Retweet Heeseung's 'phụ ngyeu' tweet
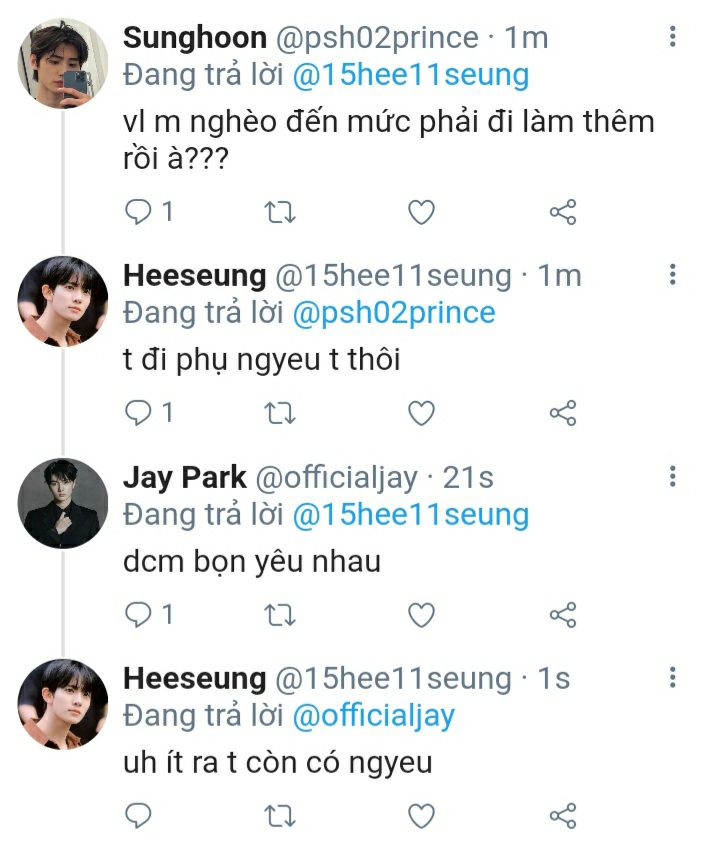Screen dimensions: 720x843 point(278,412)
